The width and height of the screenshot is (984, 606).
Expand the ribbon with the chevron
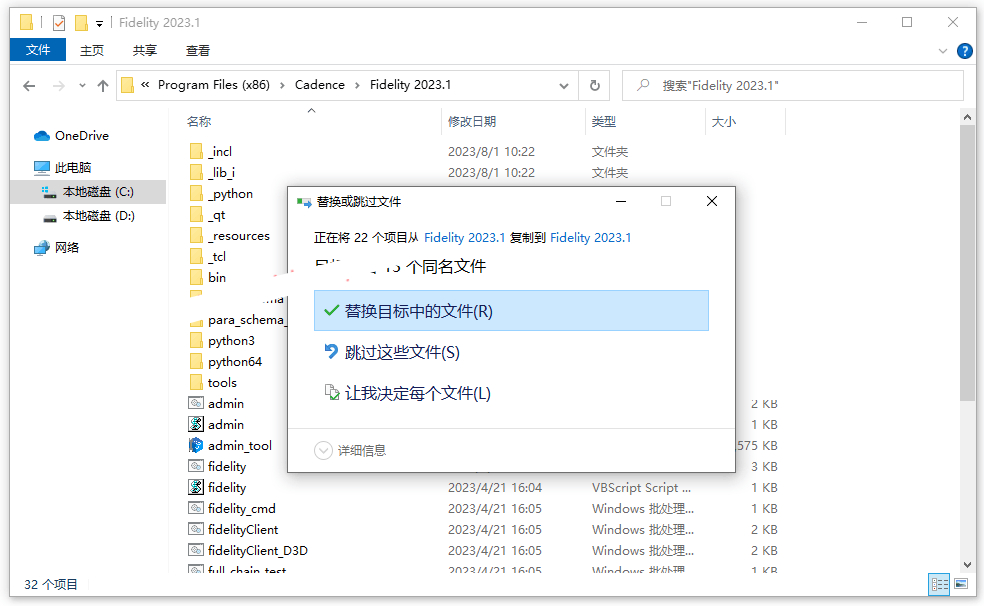943,51
